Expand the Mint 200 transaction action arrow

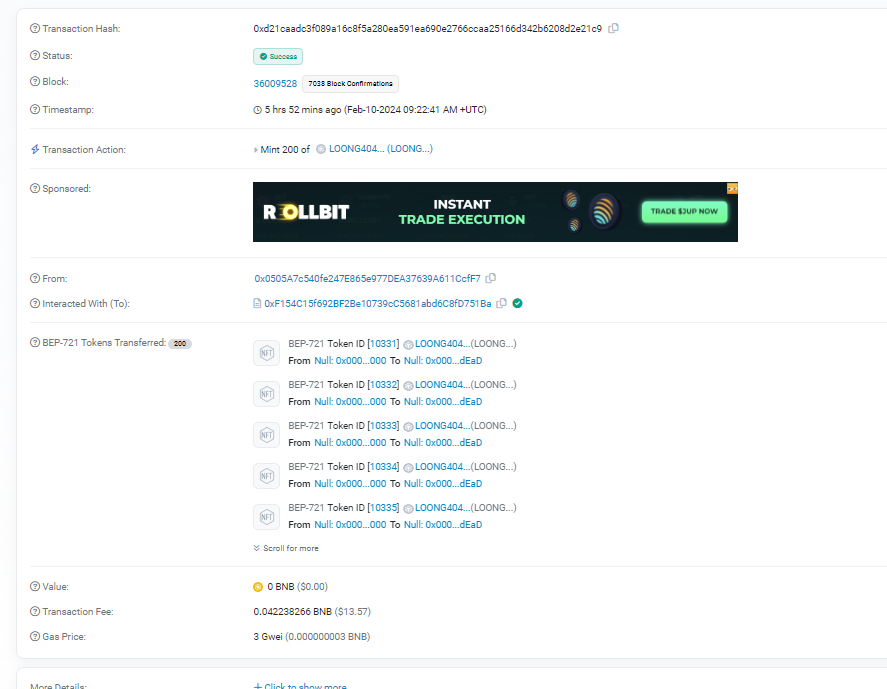pyautogui.click(x=256, y=150)
